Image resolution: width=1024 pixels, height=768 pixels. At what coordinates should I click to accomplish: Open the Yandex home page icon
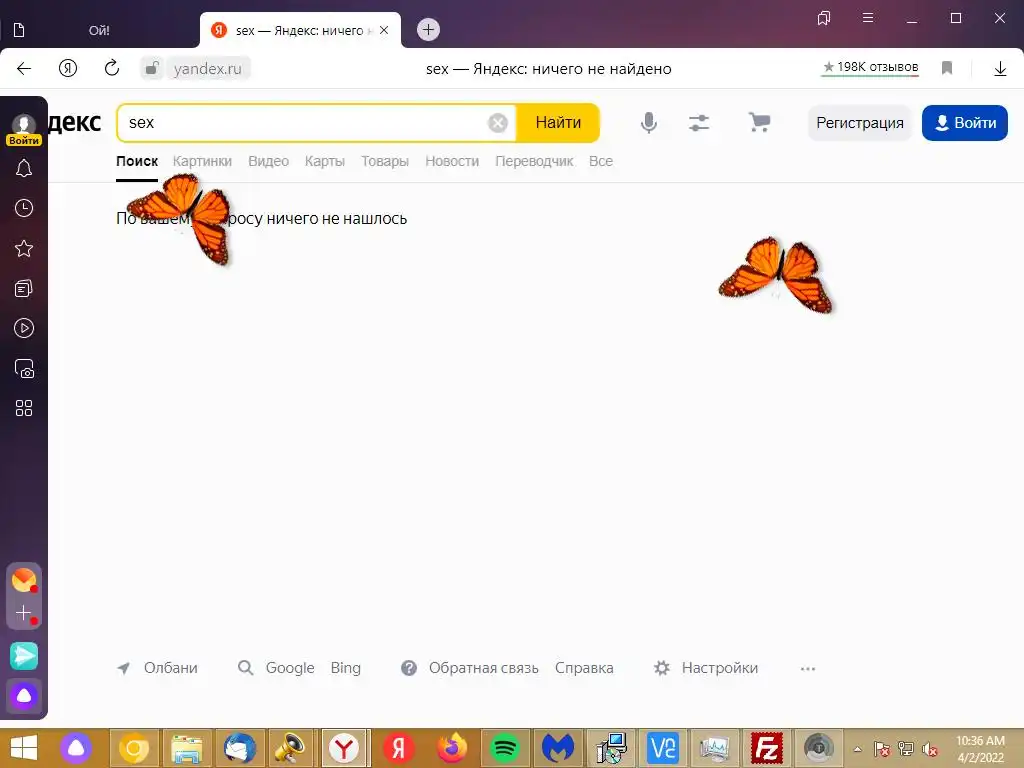coord(68,68)
